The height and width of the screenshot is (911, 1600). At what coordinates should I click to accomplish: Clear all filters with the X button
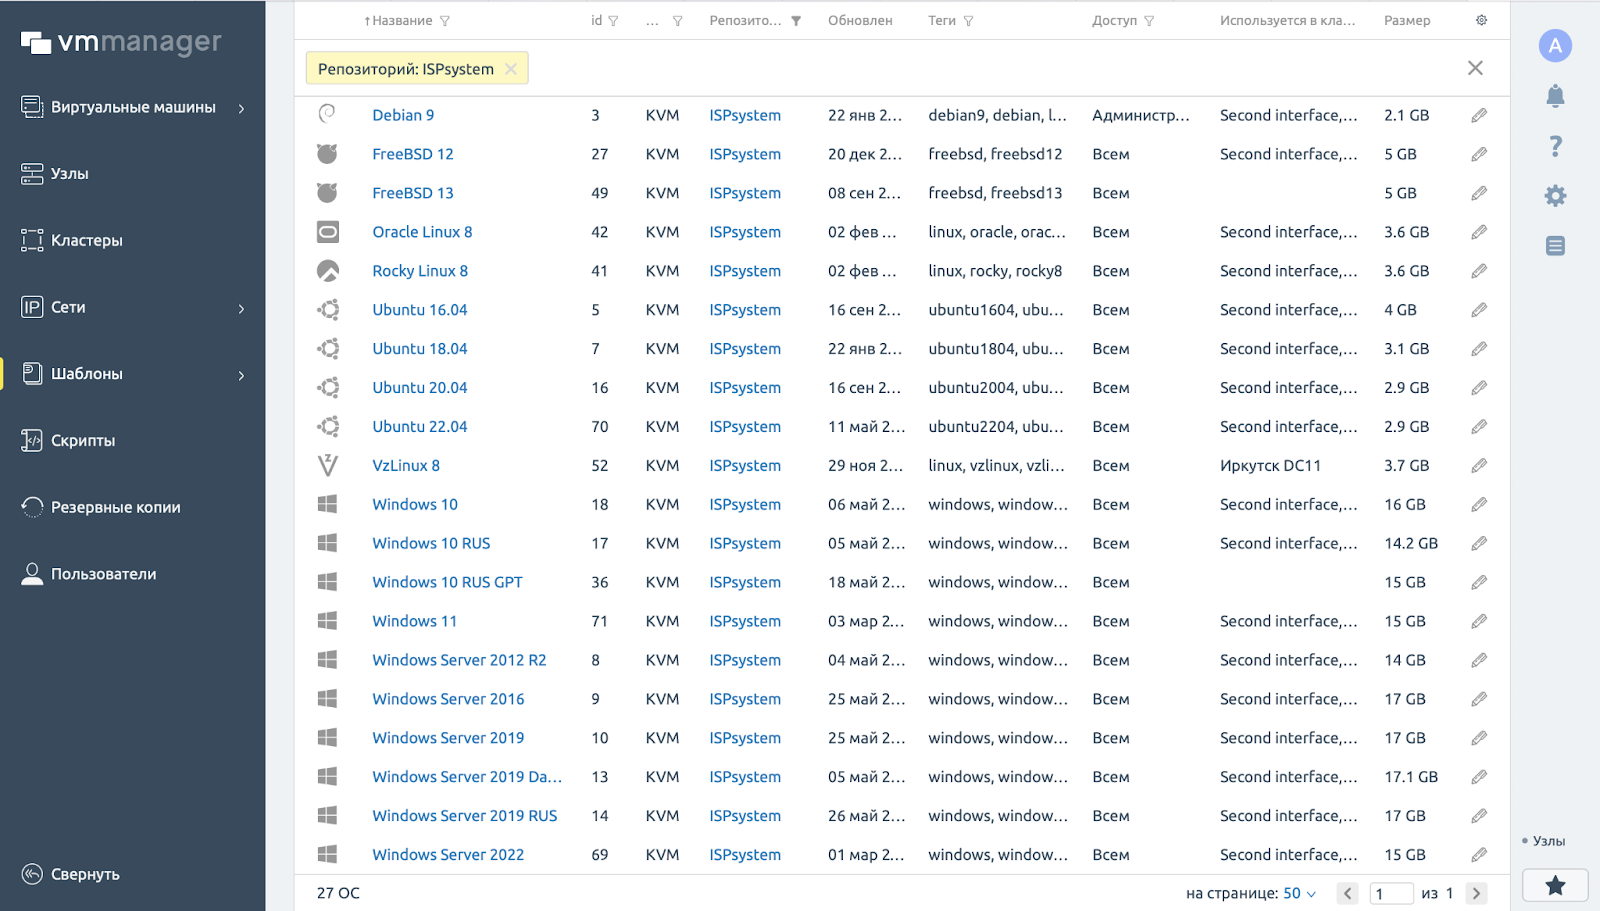1475,68
